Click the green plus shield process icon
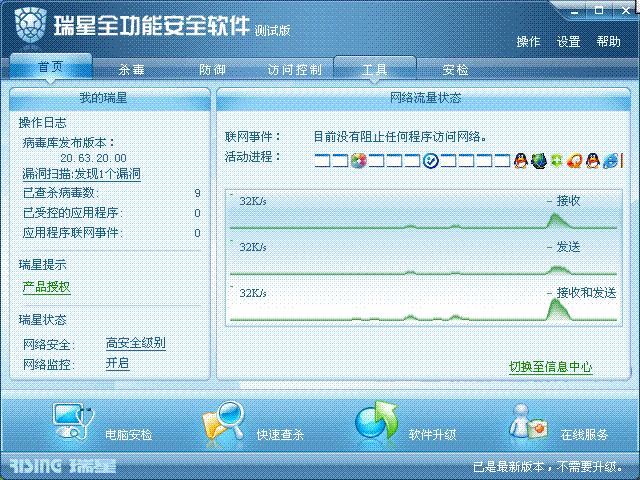Screen dimensions: 640x480 (556, 161)
